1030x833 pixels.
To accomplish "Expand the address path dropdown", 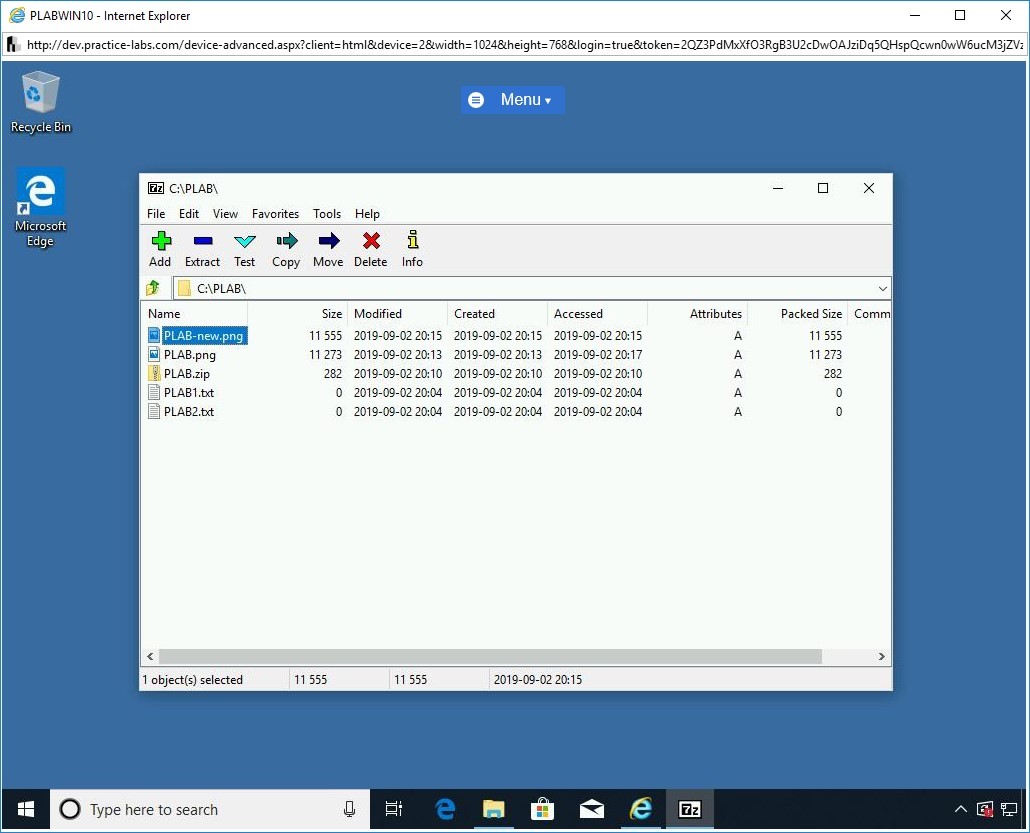I will [882, 288].
